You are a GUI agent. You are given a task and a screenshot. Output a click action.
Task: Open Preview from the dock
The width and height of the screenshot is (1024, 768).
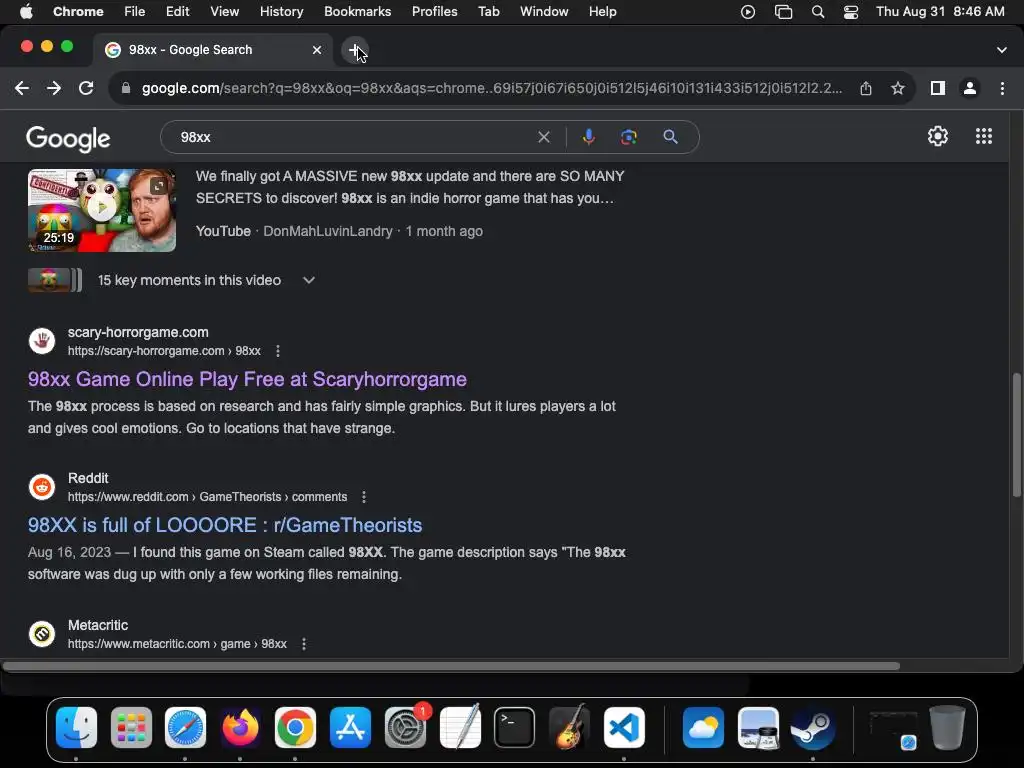pos(758,728)
